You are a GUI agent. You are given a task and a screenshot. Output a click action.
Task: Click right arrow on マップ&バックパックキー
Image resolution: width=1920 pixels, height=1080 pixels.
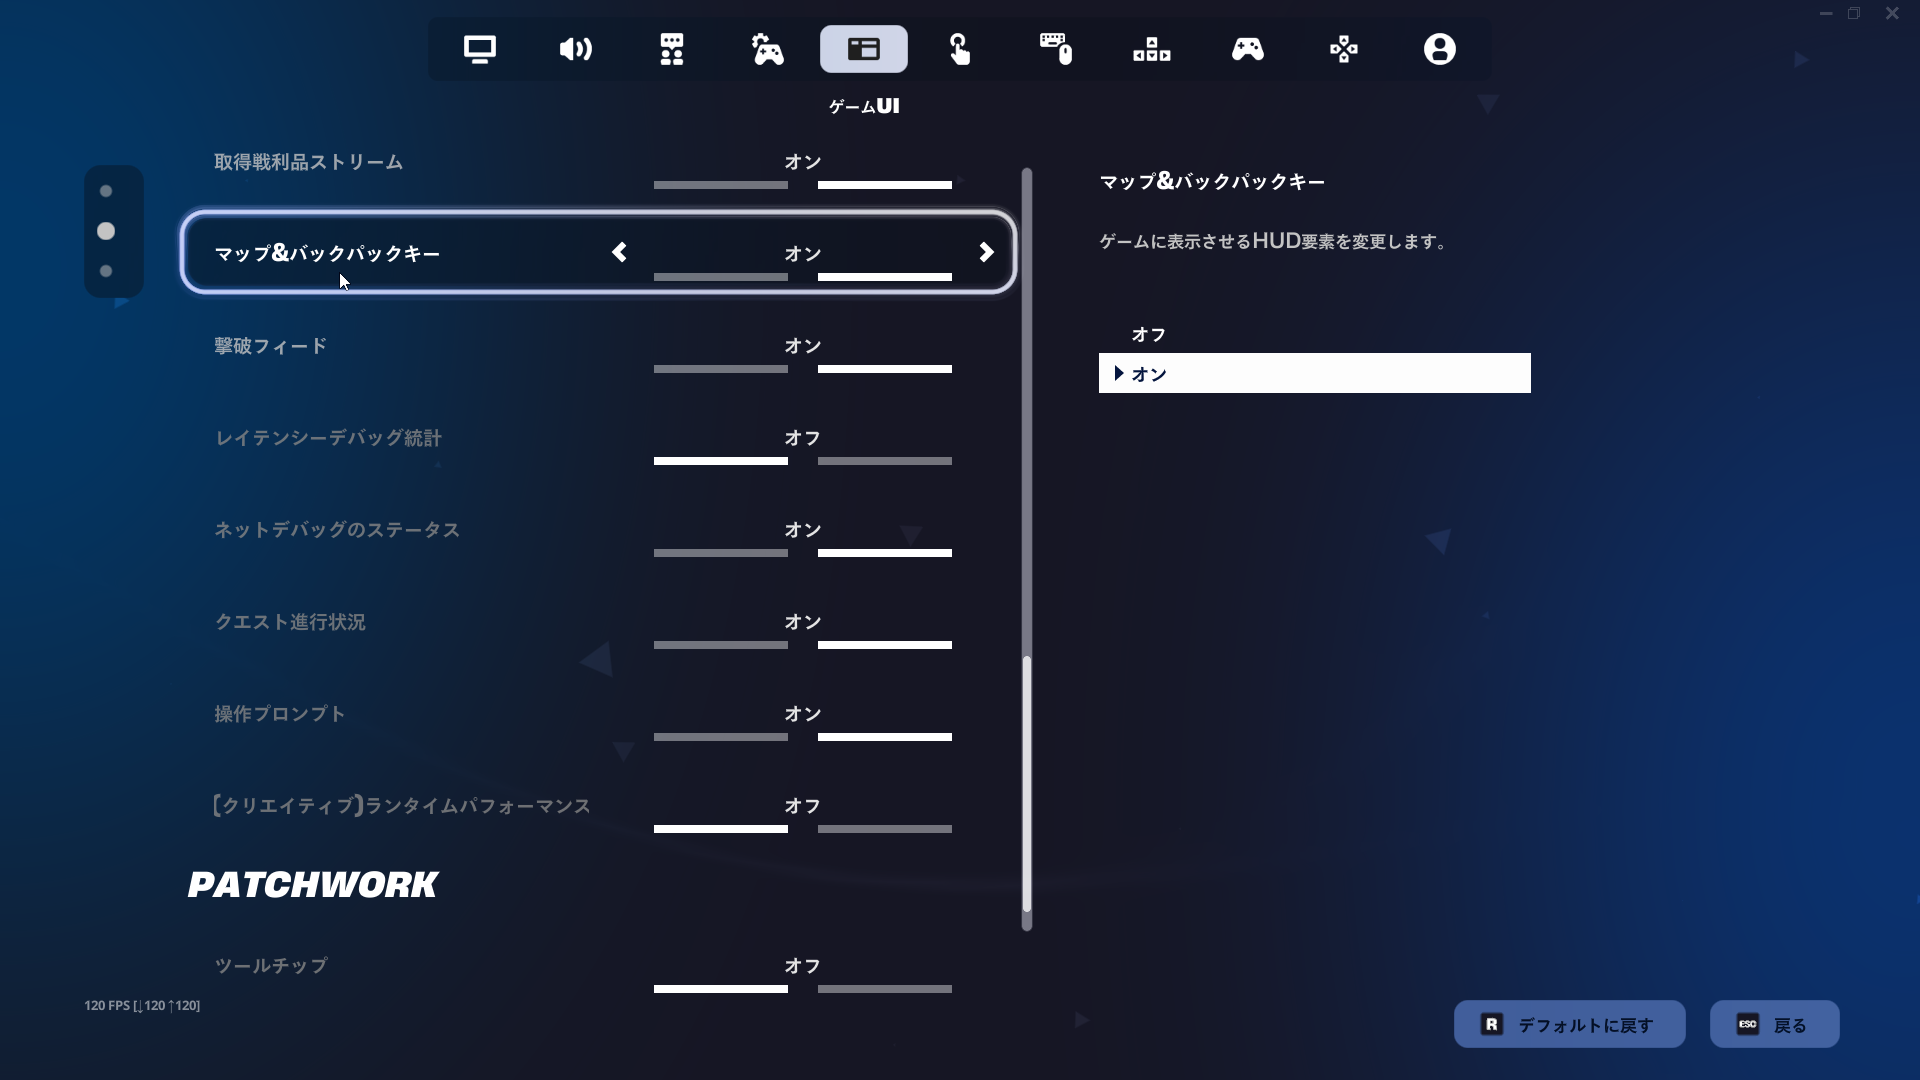click(x=986, y=253)
